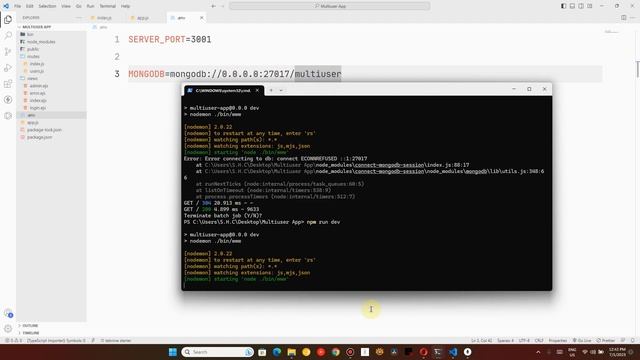Open the Search view in activity bar
Viewport: 640px width, 360px height.
pos(8,36)
